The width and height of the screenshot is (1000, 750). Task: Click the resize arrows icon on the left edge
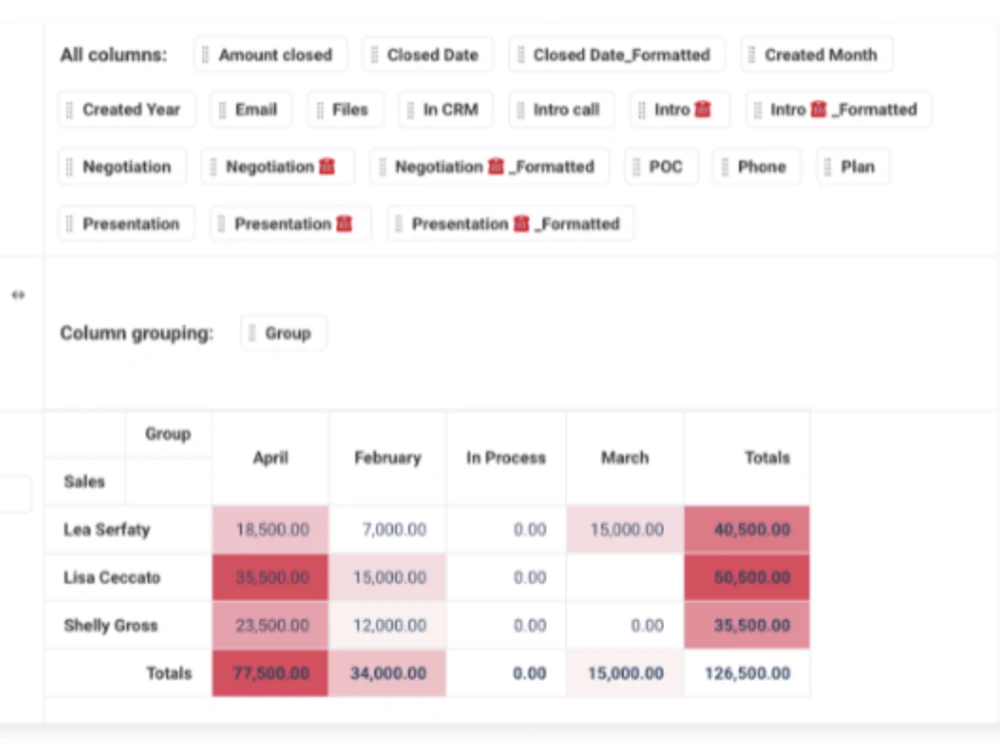click(17, 295)
